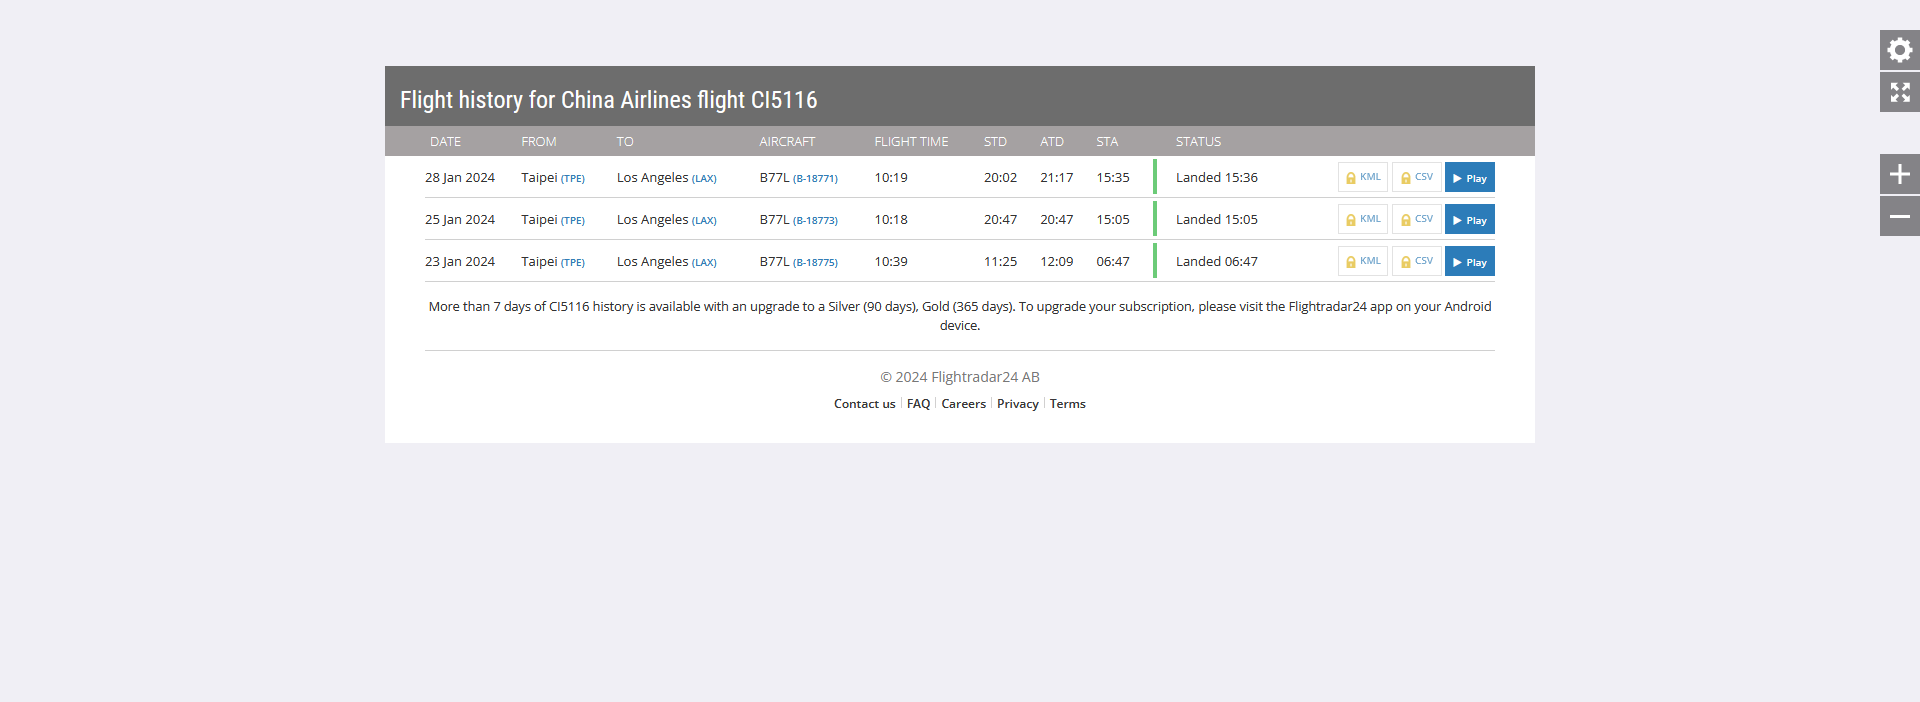Image resolution: width=1920 pixels, height=702 pixels.
Task: Open the Terms footer link
Action: (1067, 404)
